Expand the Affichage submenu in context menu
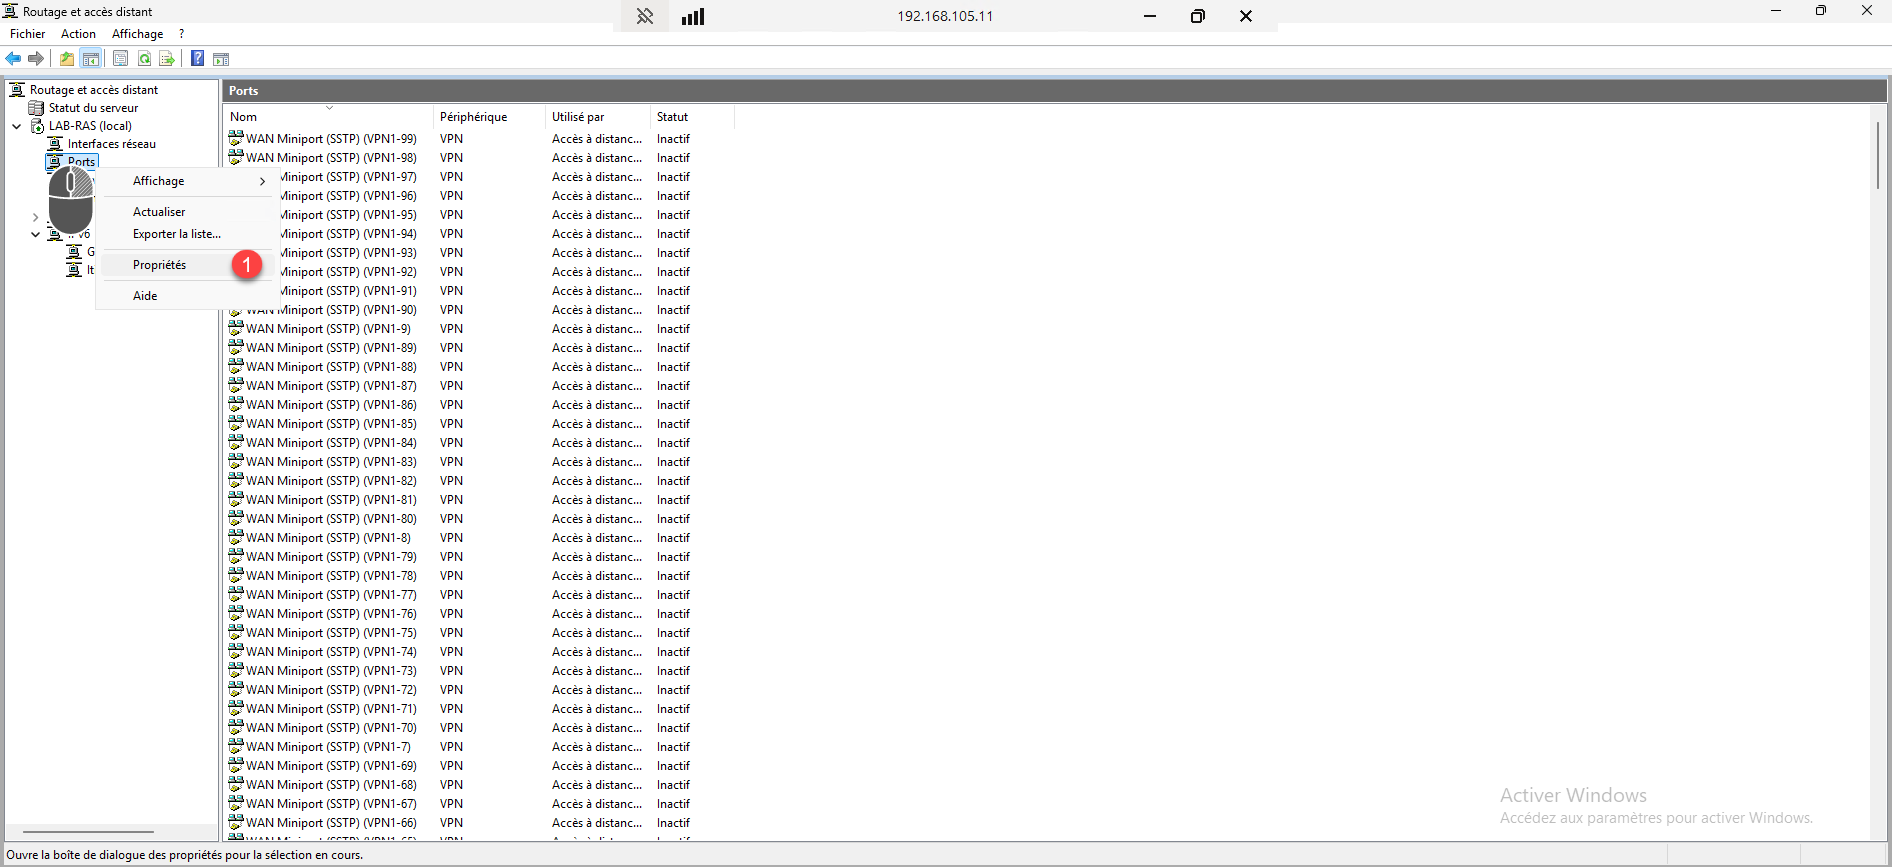The height and width of the screenshot is (867, 1892). pyautogui.click(x=185, y=181)
